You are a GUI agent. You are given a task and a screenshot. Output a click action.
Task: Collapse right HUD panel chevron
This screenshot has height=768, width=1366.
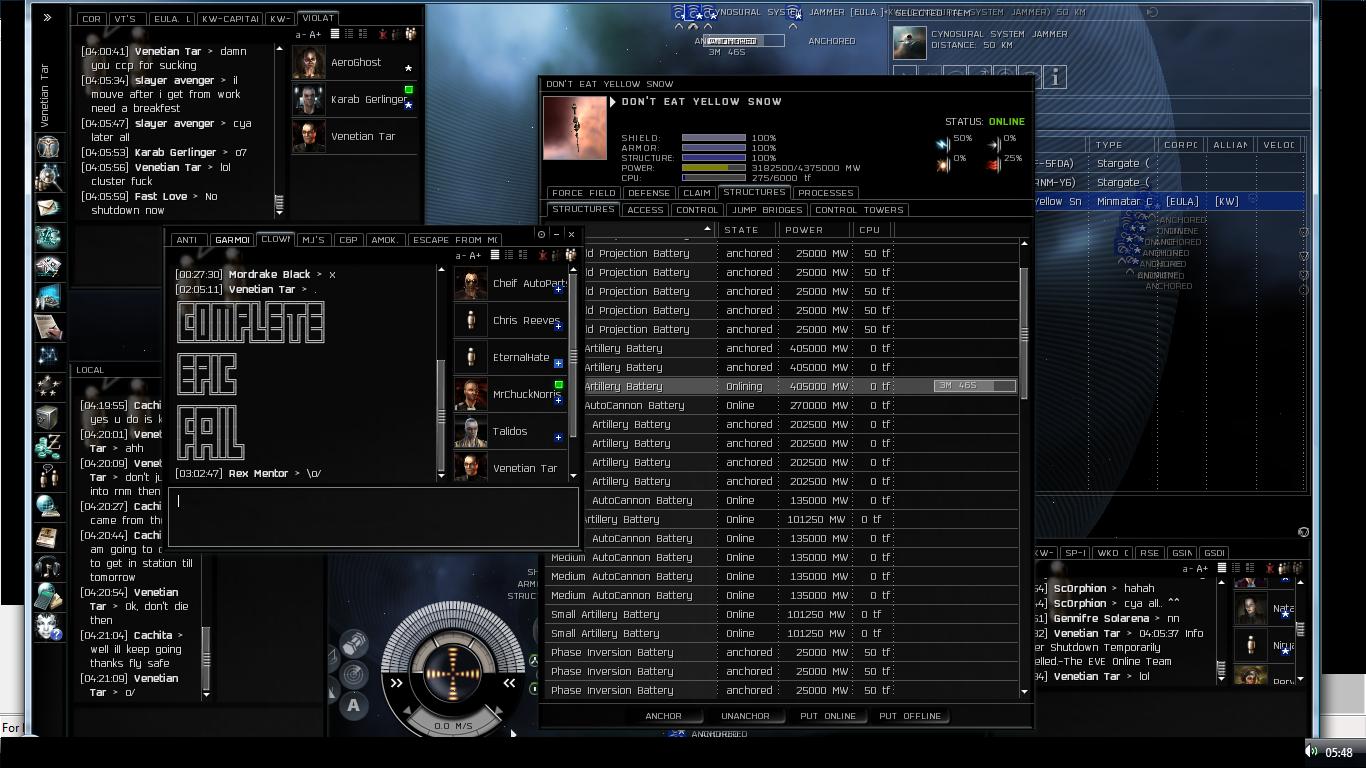point(509,684)
